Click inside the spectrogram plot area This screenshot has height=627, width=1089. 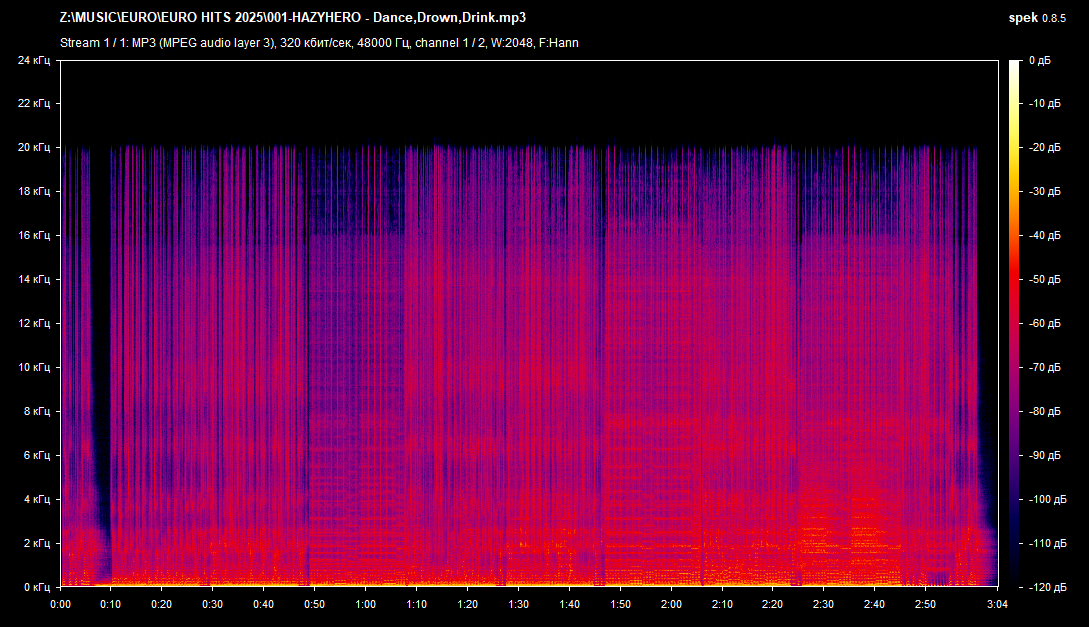pos(529,324)
